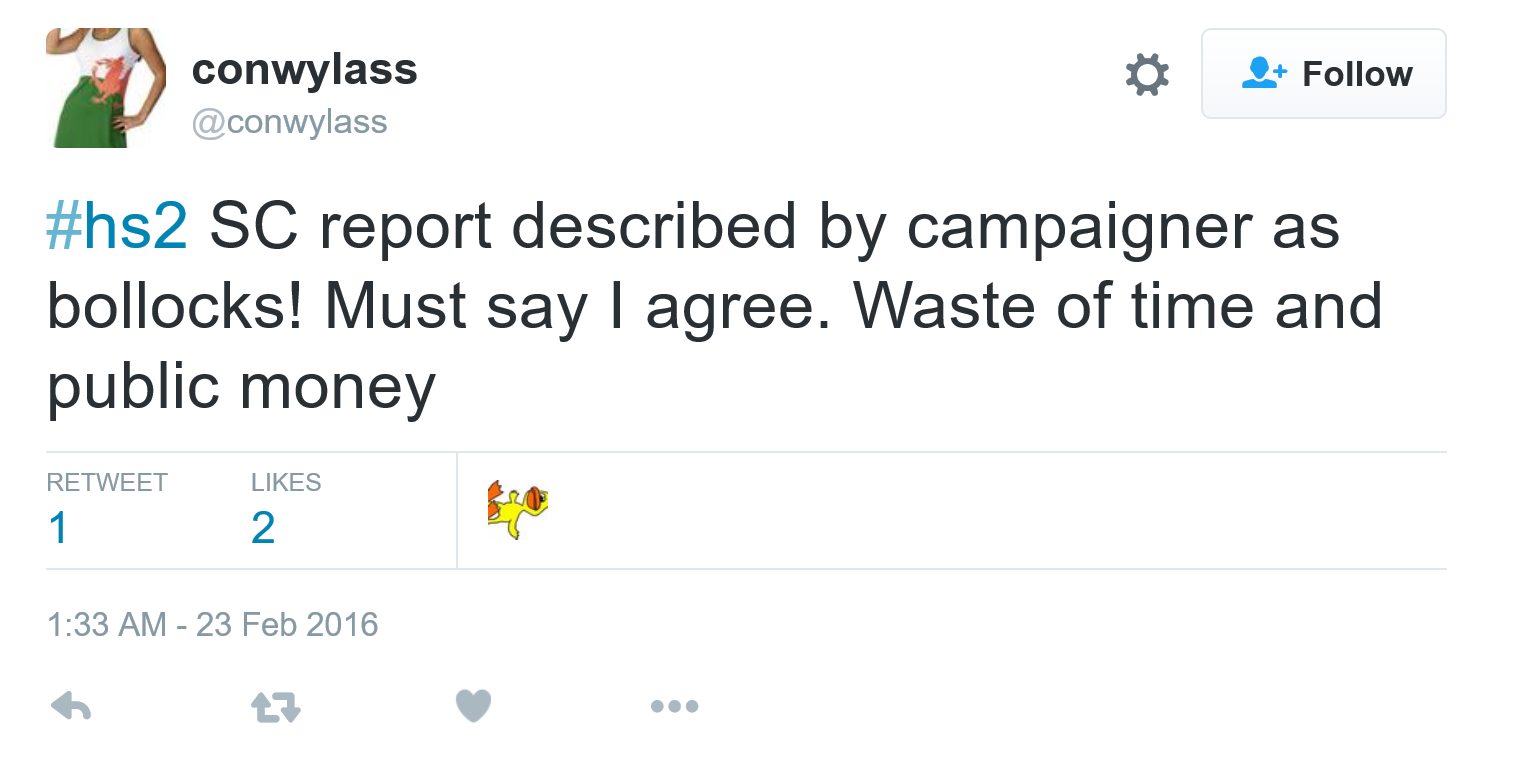1518x760 pixels.
Task: Click the reply arrow icon
Action: click(x=71, y=707)
